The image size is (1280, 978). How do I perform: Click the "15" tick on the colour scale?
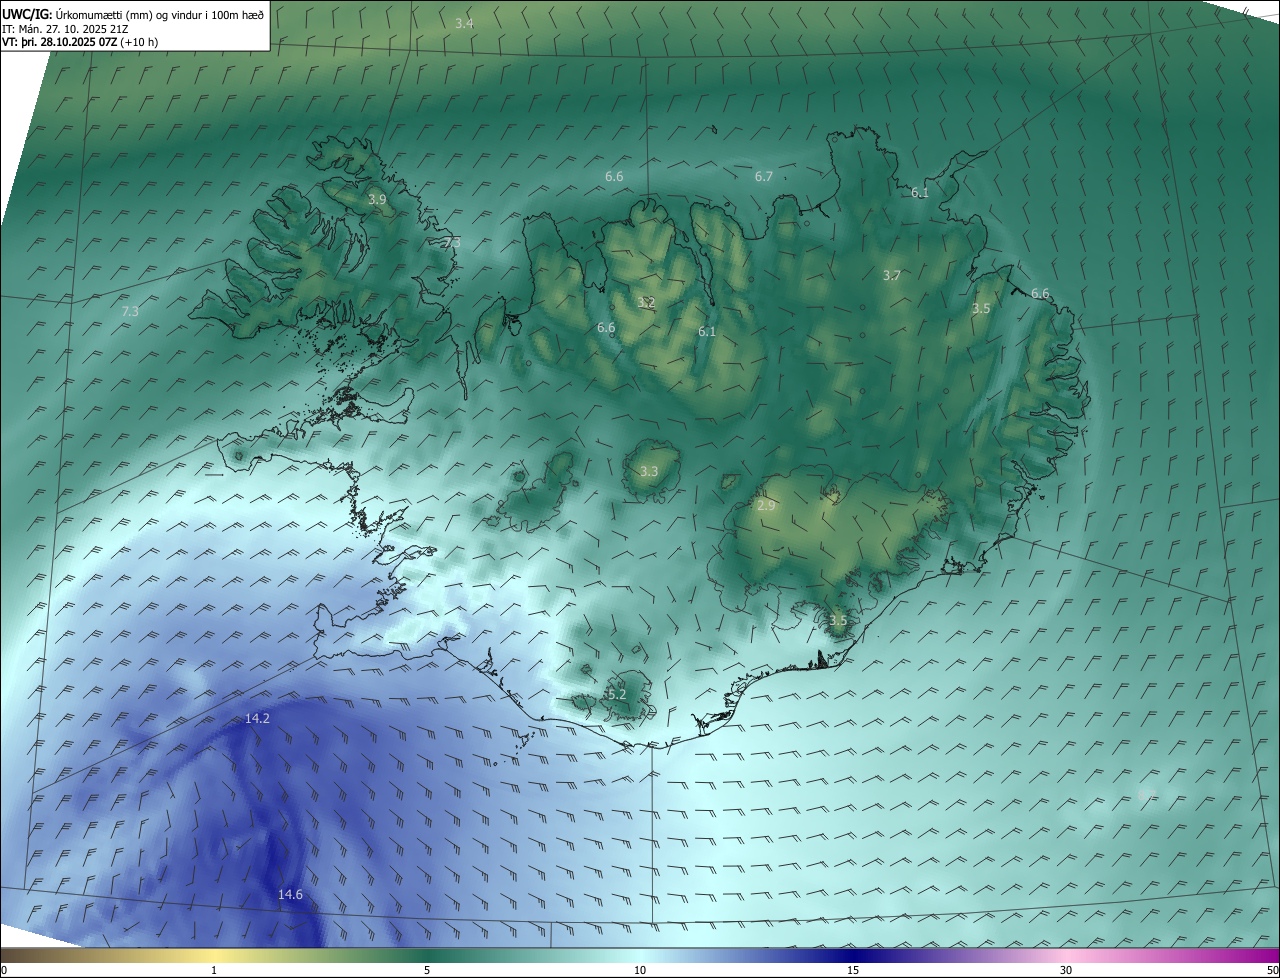853,970
